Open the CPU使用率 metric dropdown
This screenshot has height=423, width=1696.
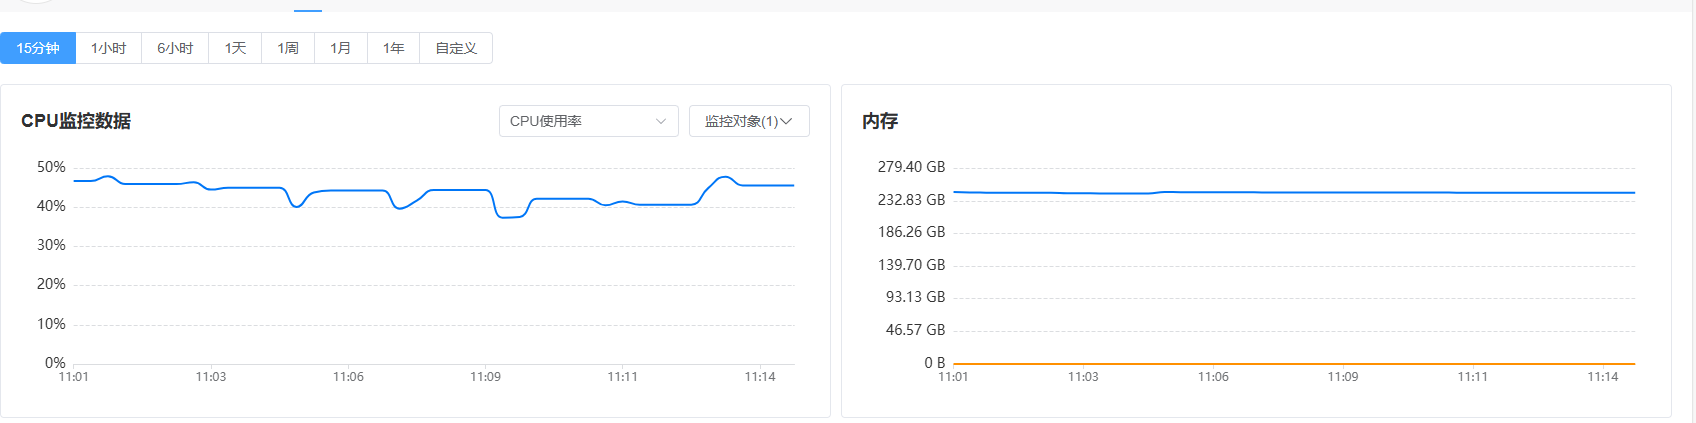[x=589, y=121]
